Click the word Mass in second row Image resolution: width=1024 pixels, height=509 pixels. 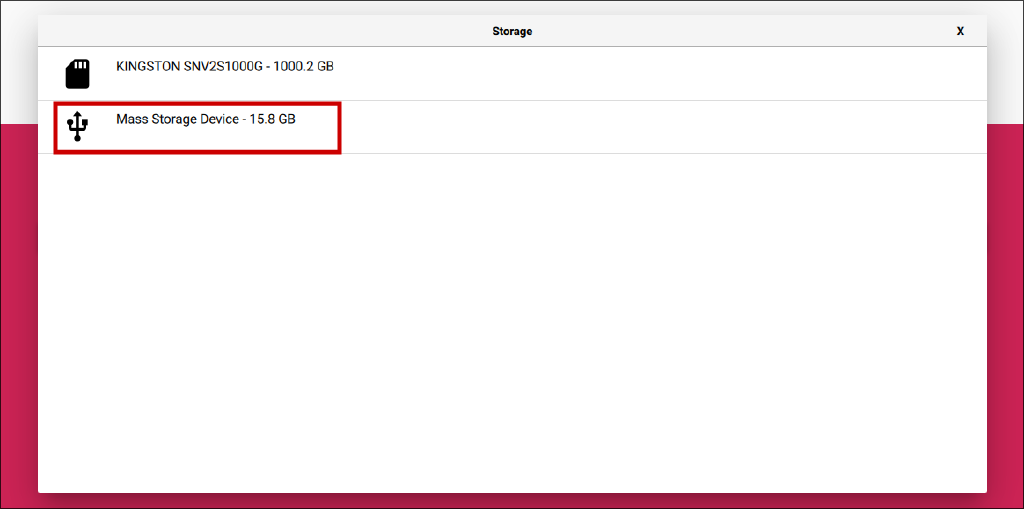[x=131, y=119]
